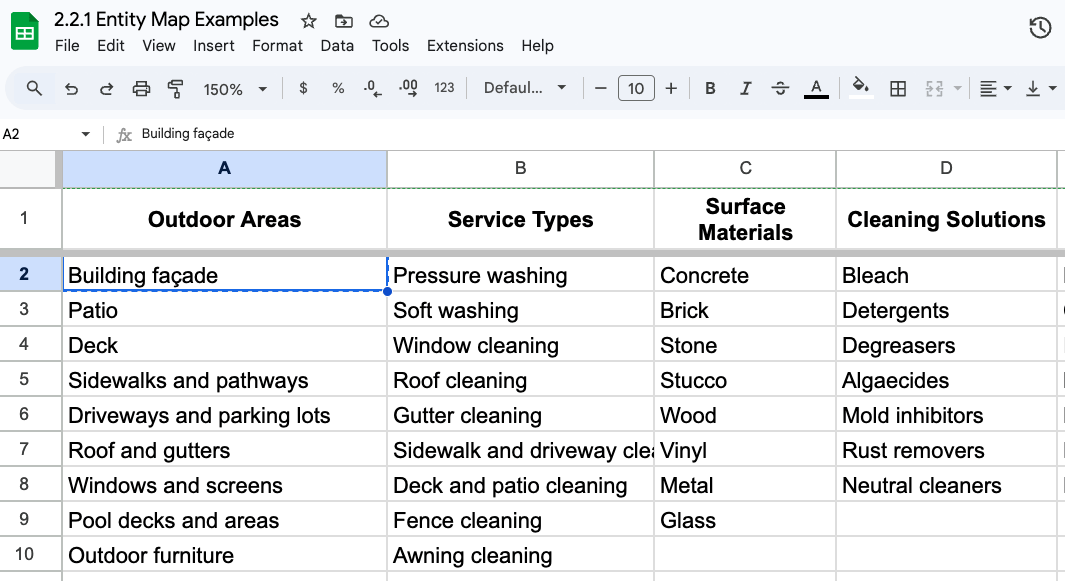Click the Undo icon
This screenshot has width=1065, height=581.
click(70, 88)
